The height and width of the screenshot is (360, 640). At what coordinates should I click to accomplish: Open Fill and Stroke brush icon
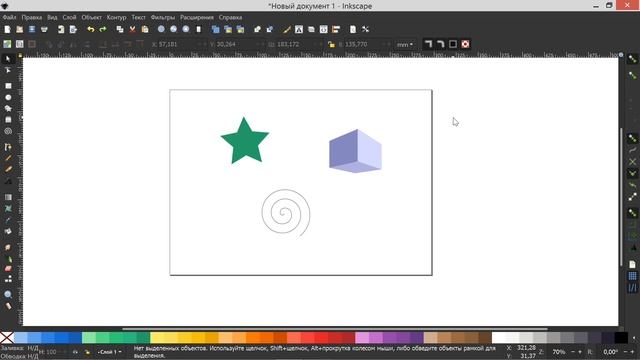point(287,29)
